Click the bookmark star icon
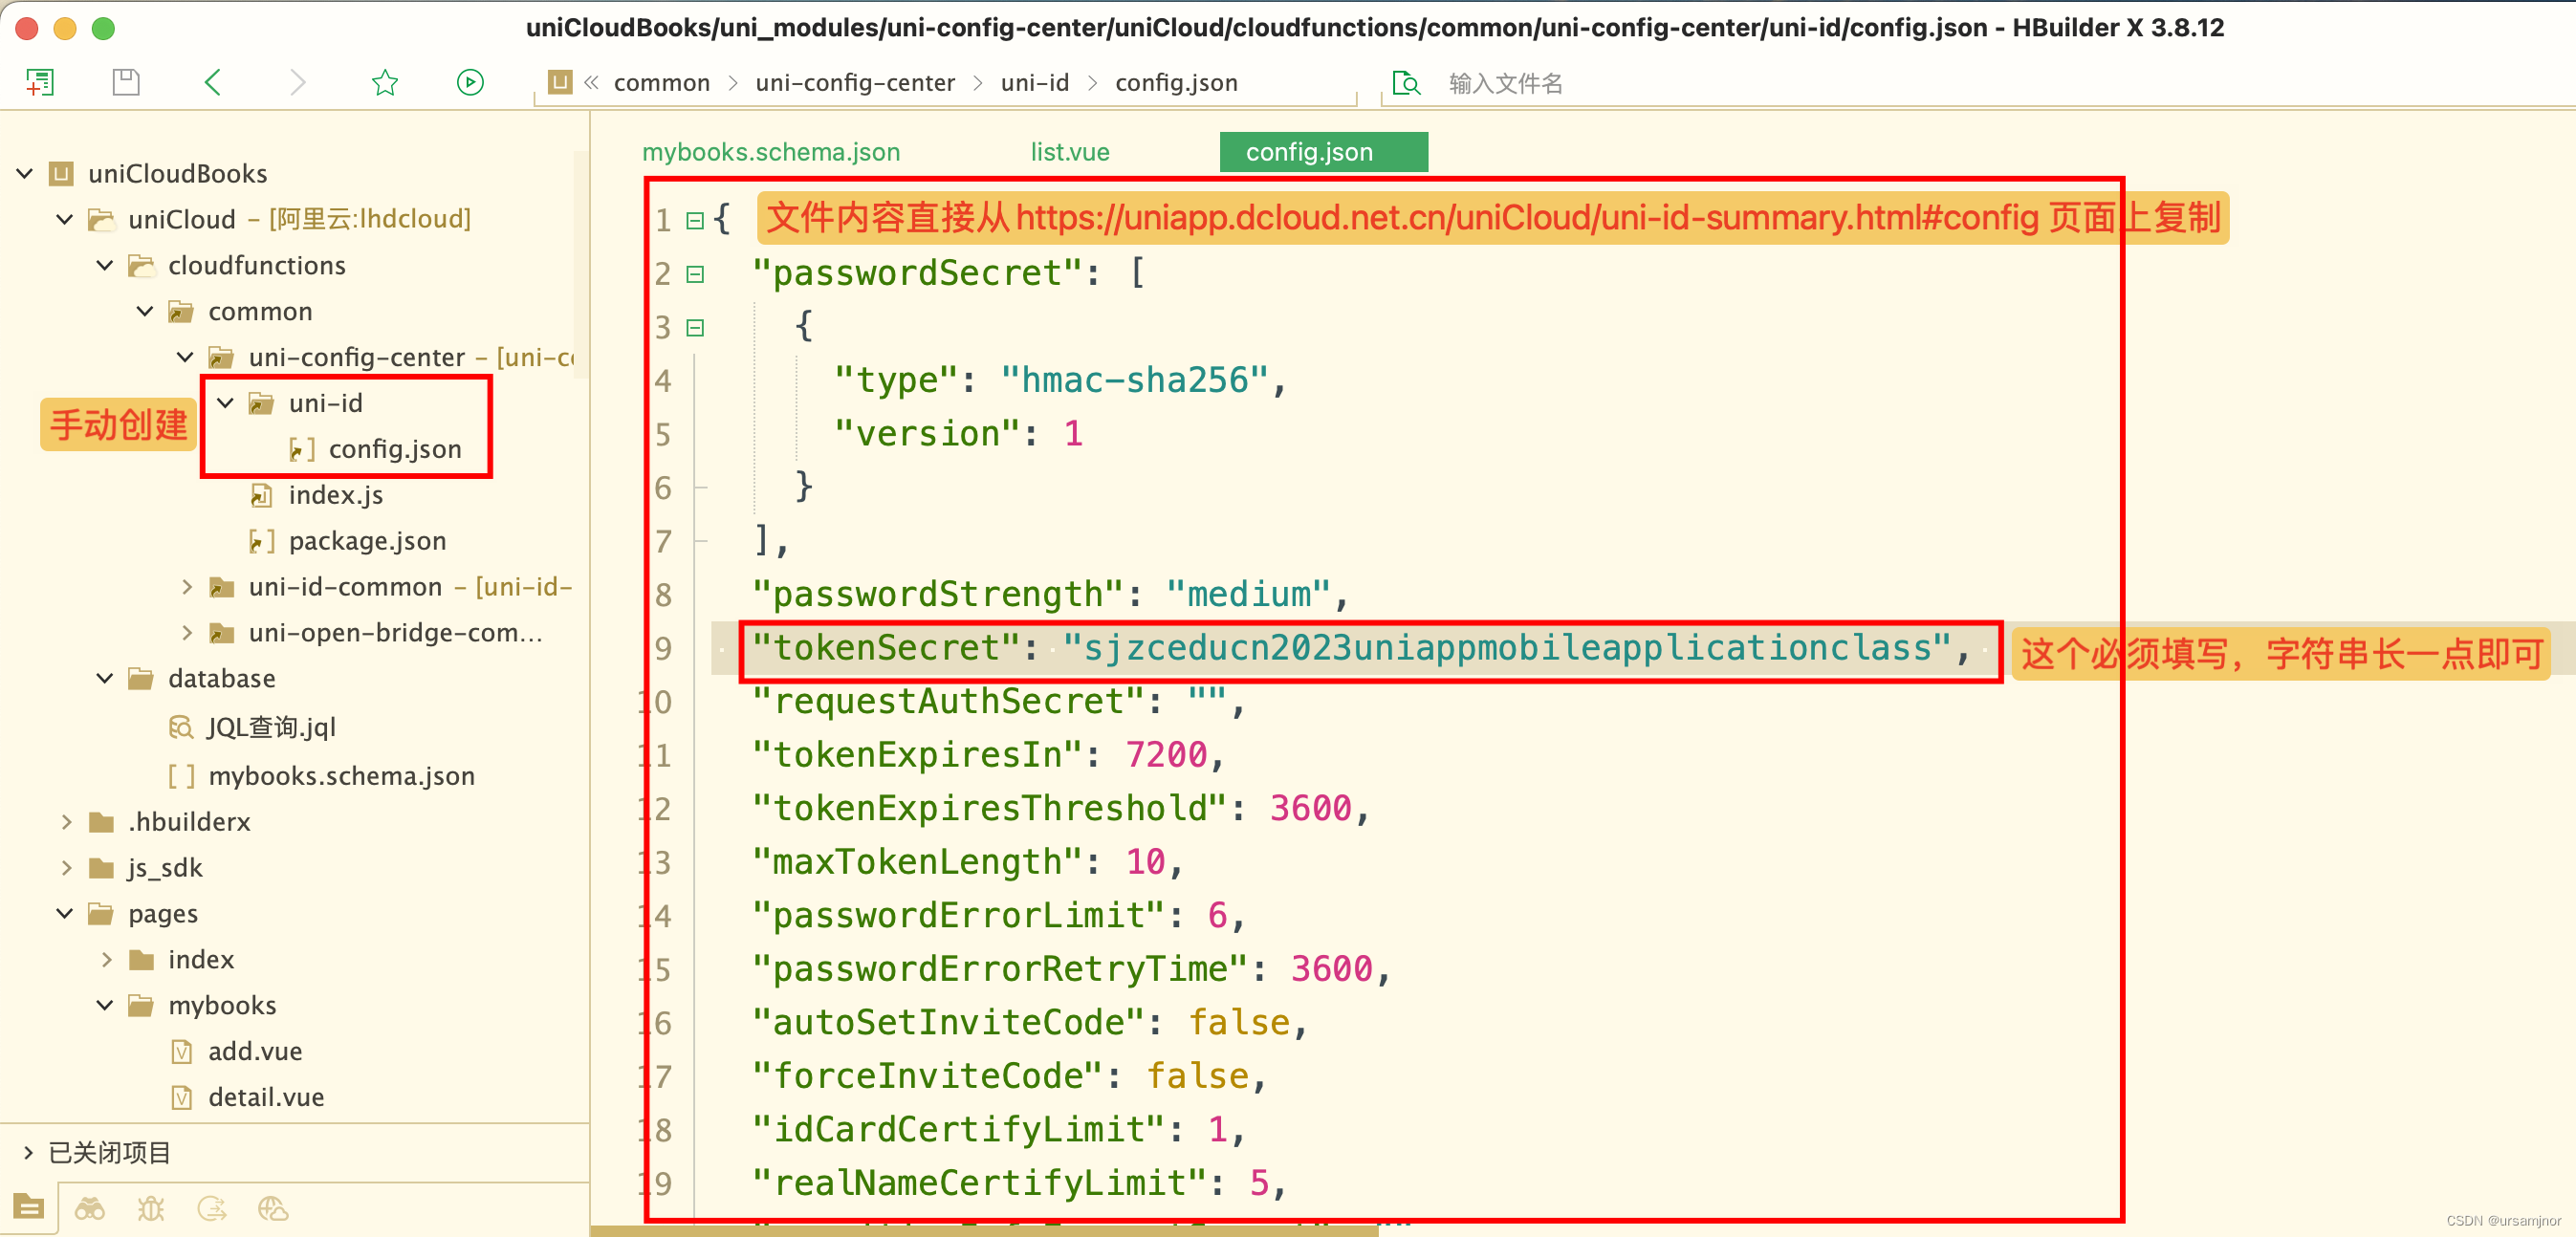The width and height of the screenshot is (2576, 1237). pyautogui.click(x=385, y=82)
